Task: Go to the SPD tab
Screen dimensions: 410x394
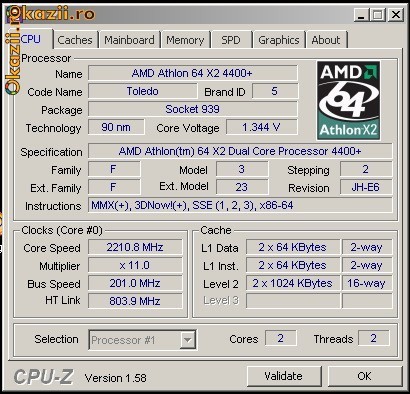Action: 231,40
